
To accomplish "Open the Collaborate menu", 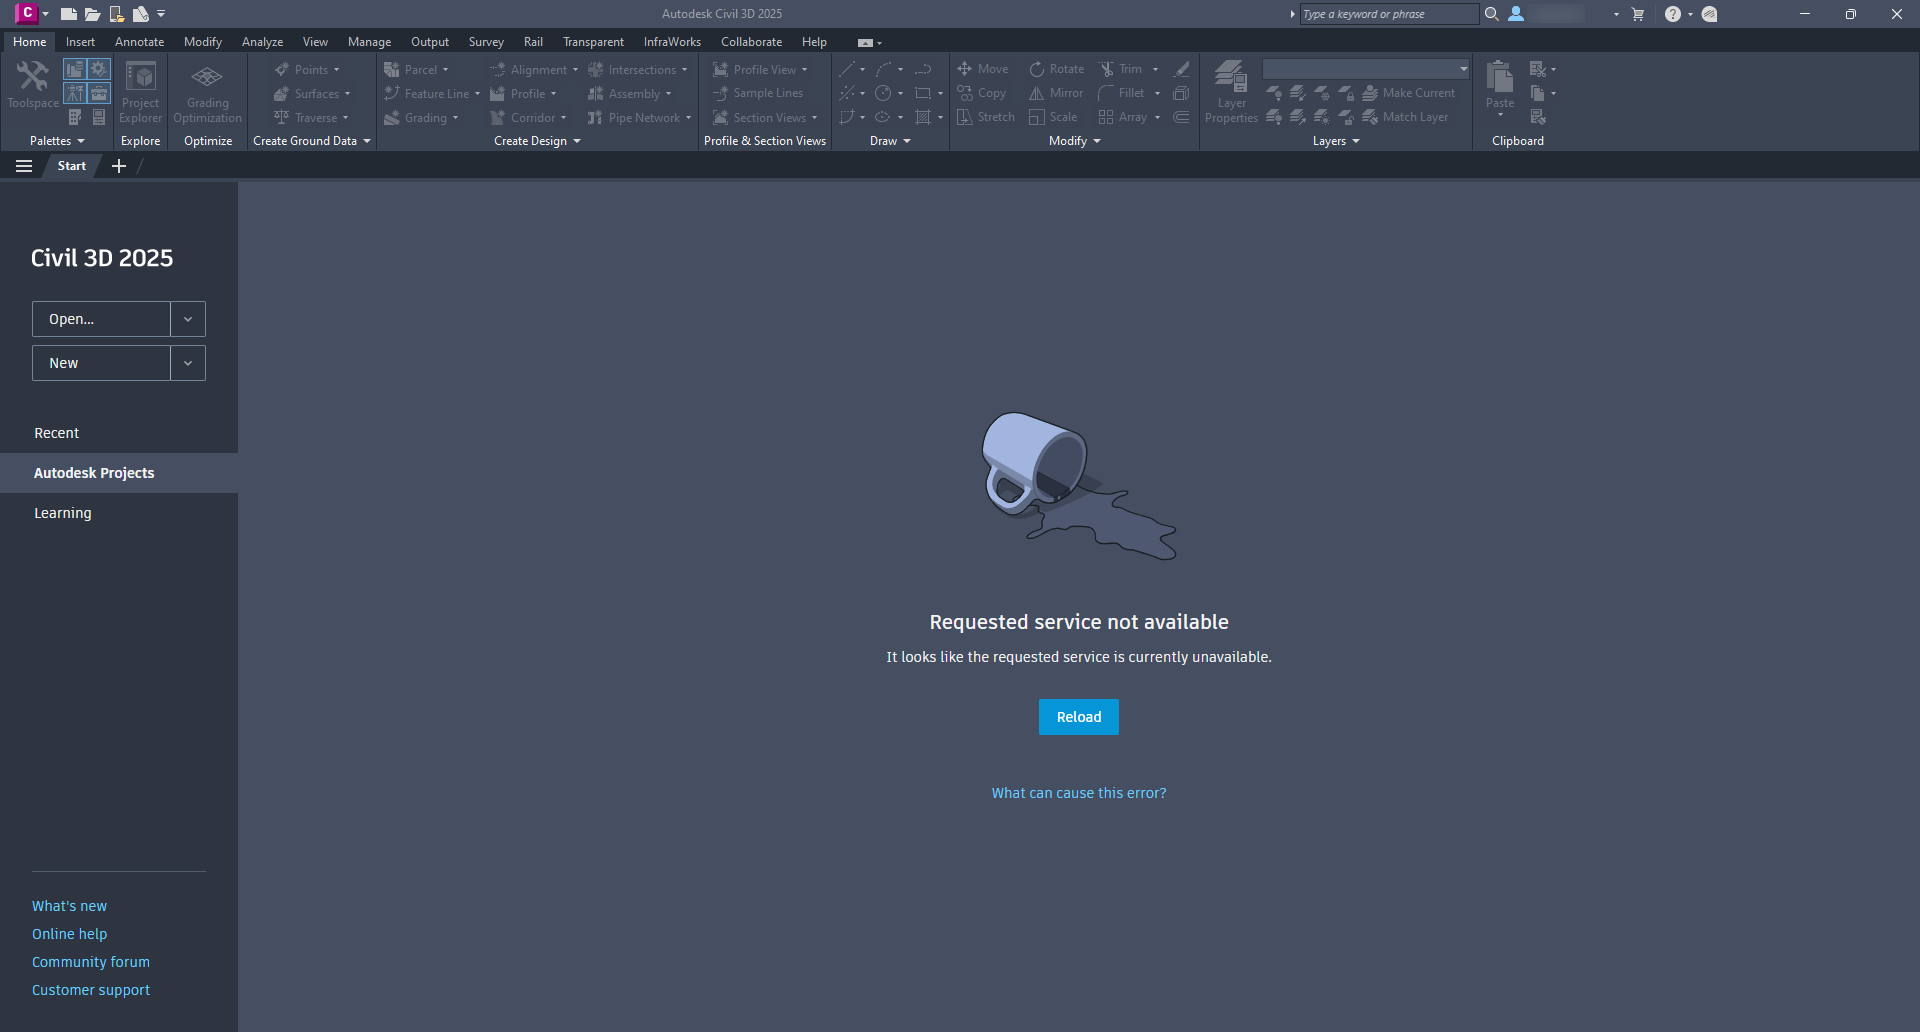I will (751, 41).
